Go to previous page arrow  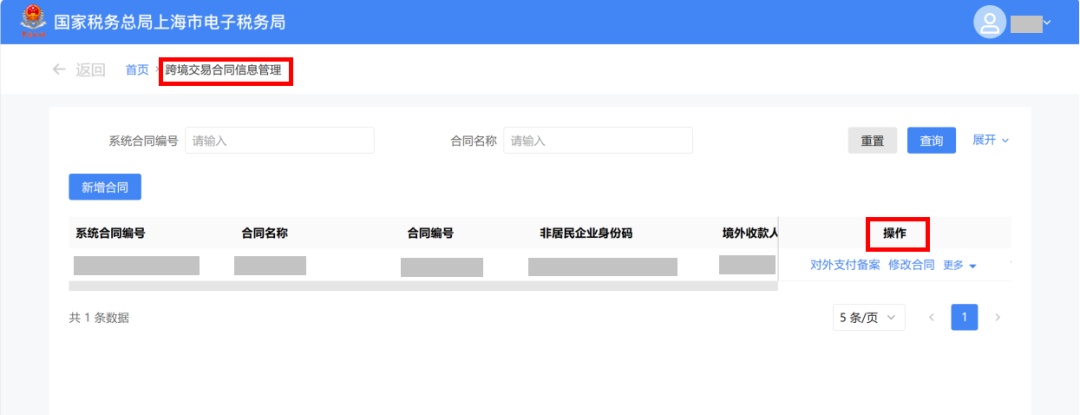coord(931,317)
